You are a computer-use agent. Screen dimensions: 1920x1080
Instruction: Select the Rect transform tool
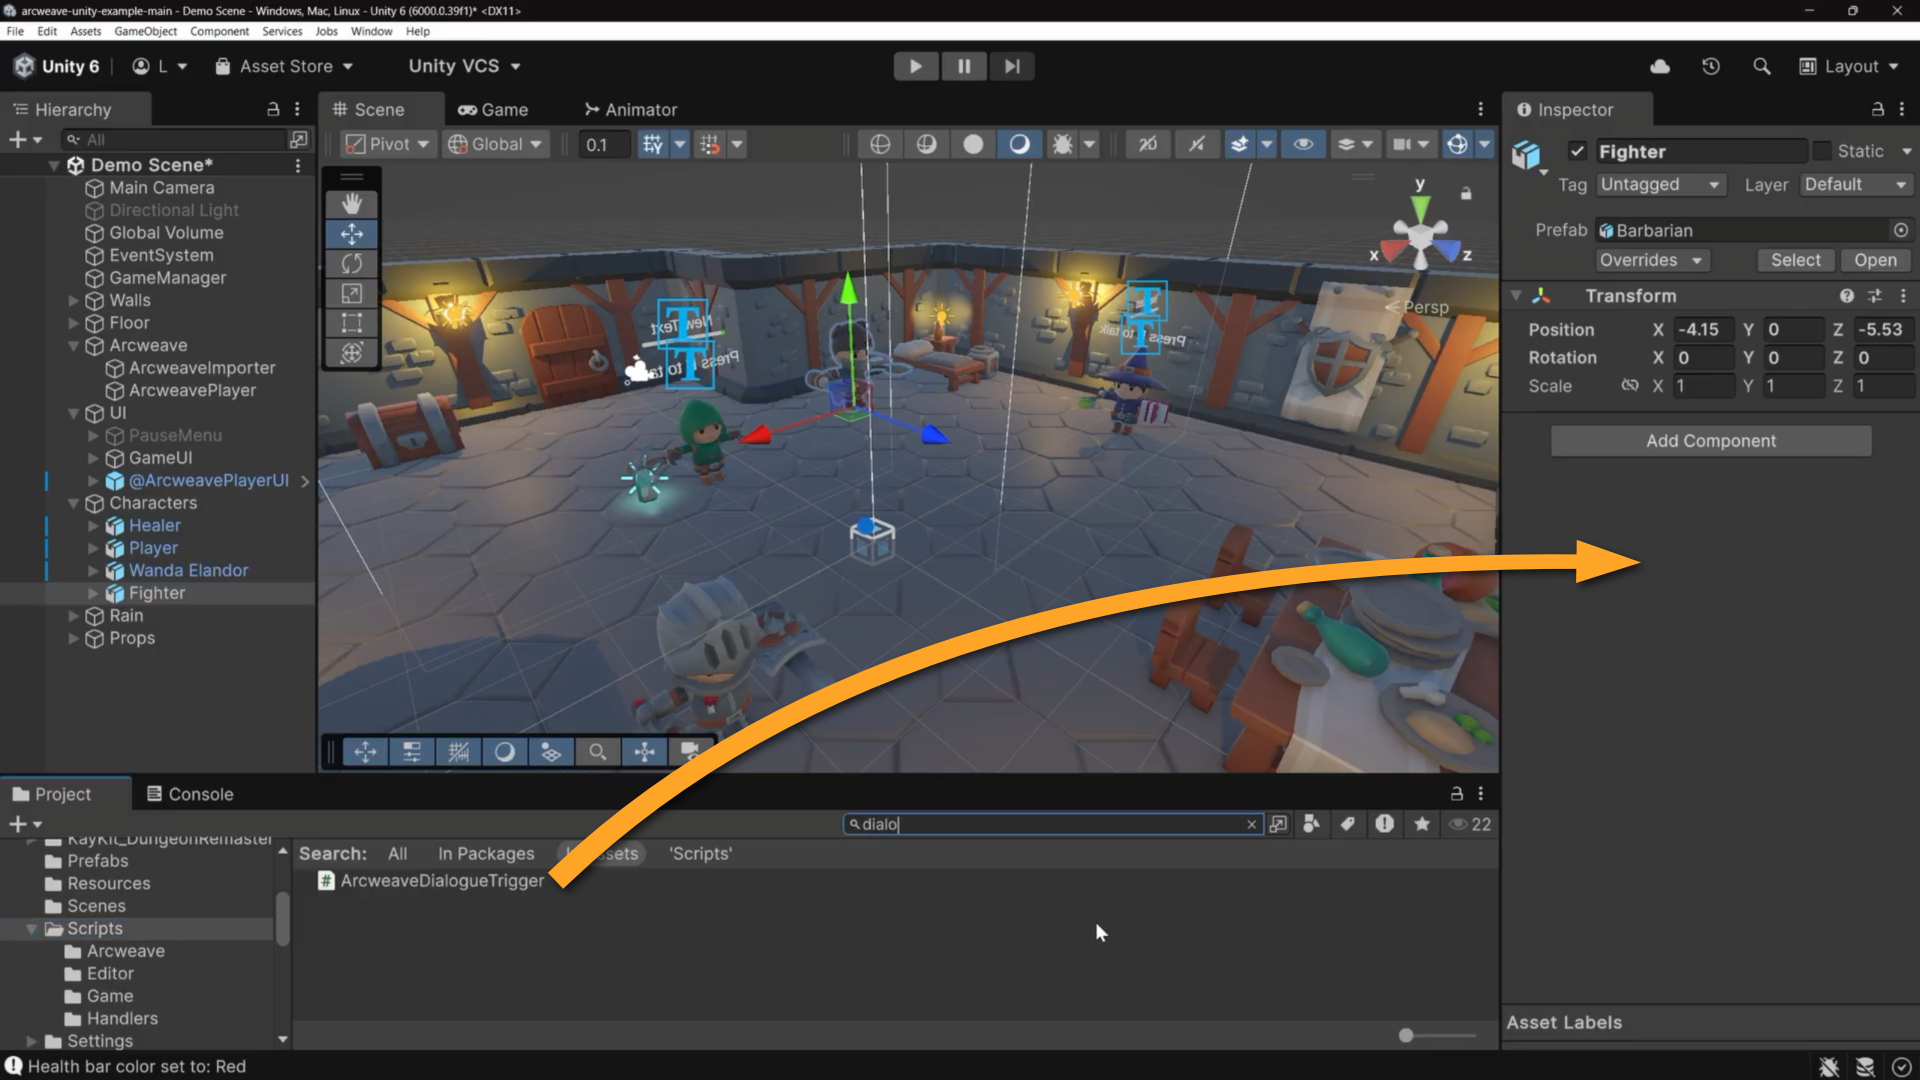tap(351, 323)
